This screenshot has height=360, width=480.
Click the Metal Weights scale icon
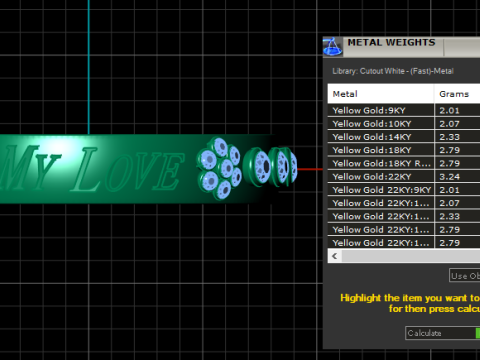pyautogui.click(x=332, y=47)
